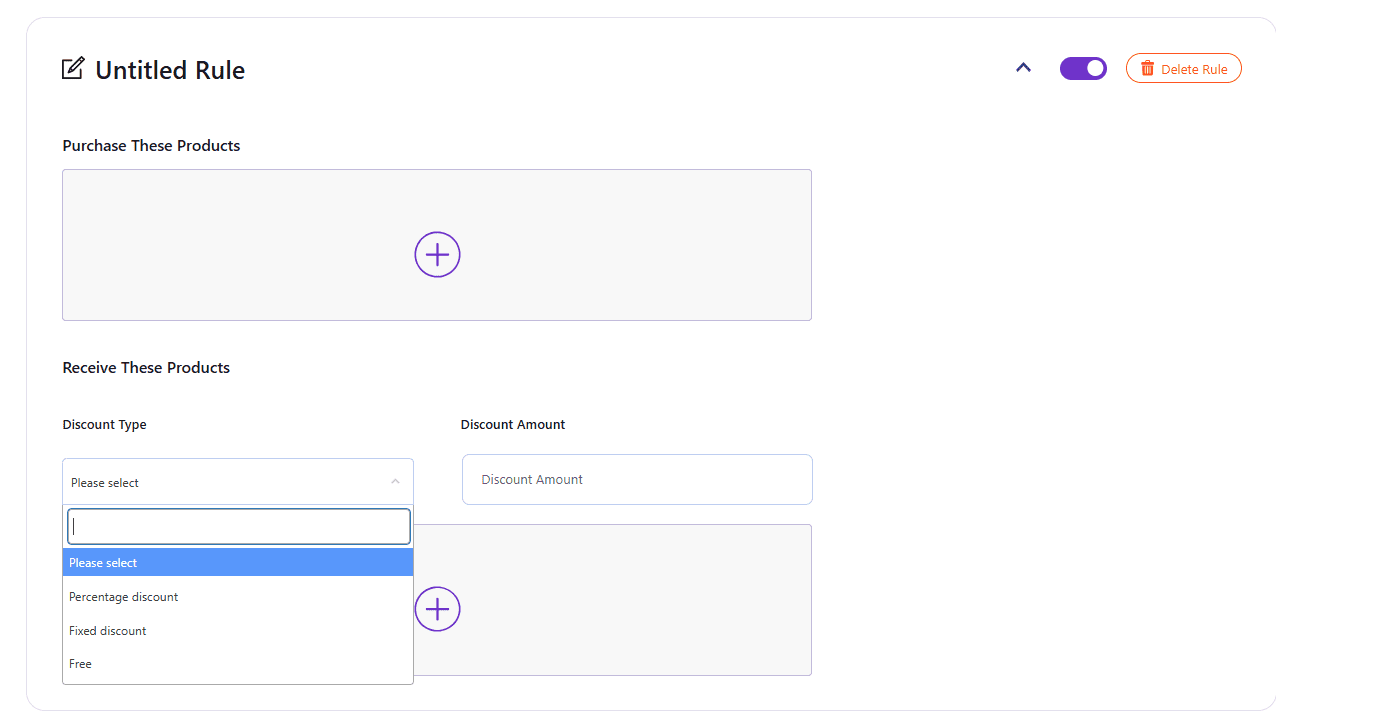The height and width of the screenshot is (714, 1400).
Task: Open the Discount Type dropdown
Action: 237,481
